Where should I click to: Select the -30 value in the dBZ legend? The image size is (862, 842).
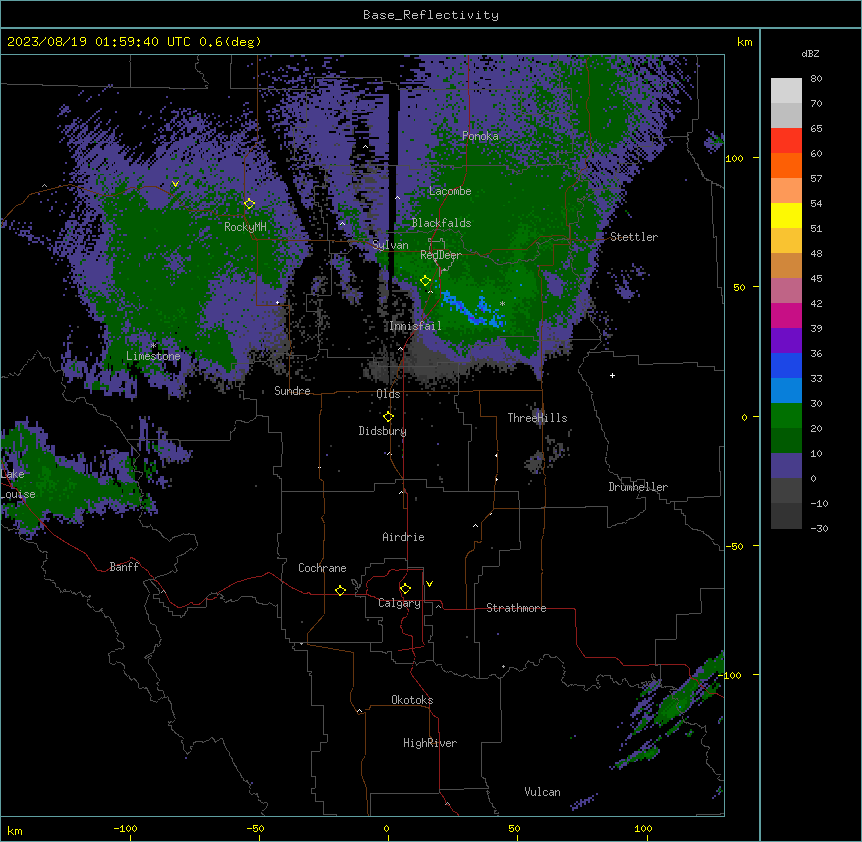coord(819,529)
